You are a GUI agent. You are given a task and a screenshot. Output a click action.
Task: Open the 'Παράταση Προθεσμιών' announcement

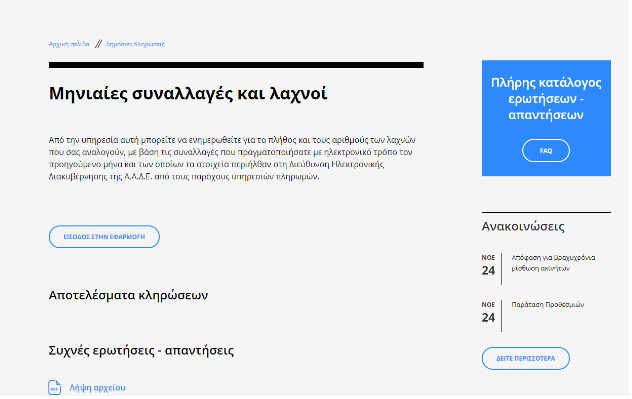(x=548, y=305)
